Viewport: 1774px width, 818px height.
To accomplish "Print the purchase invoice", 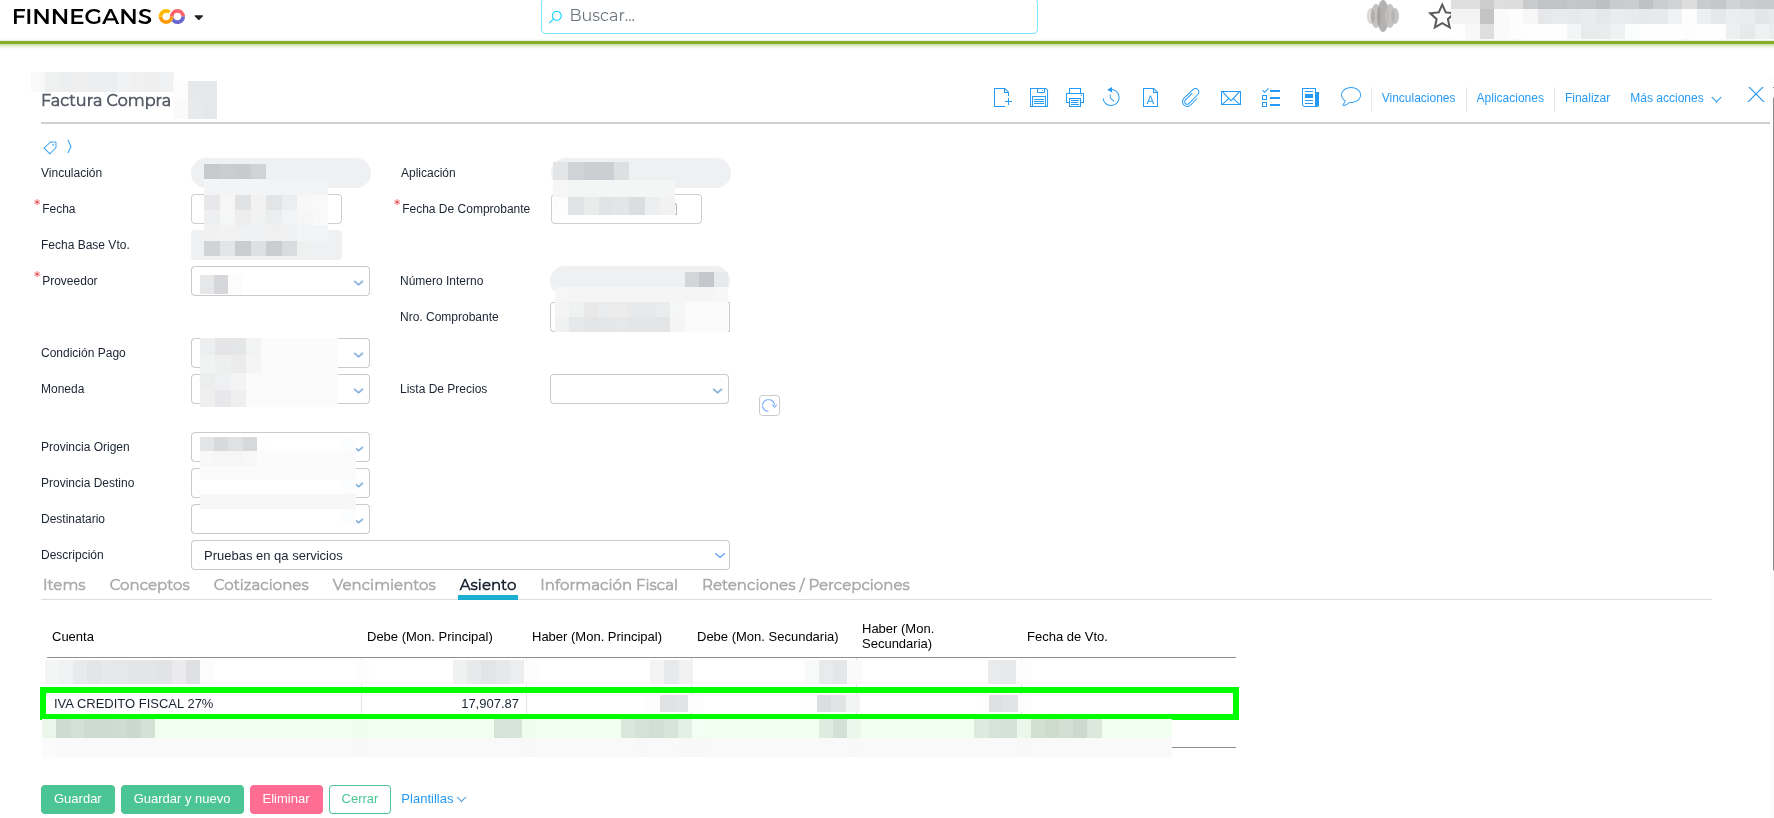I will click(1075, 98).
